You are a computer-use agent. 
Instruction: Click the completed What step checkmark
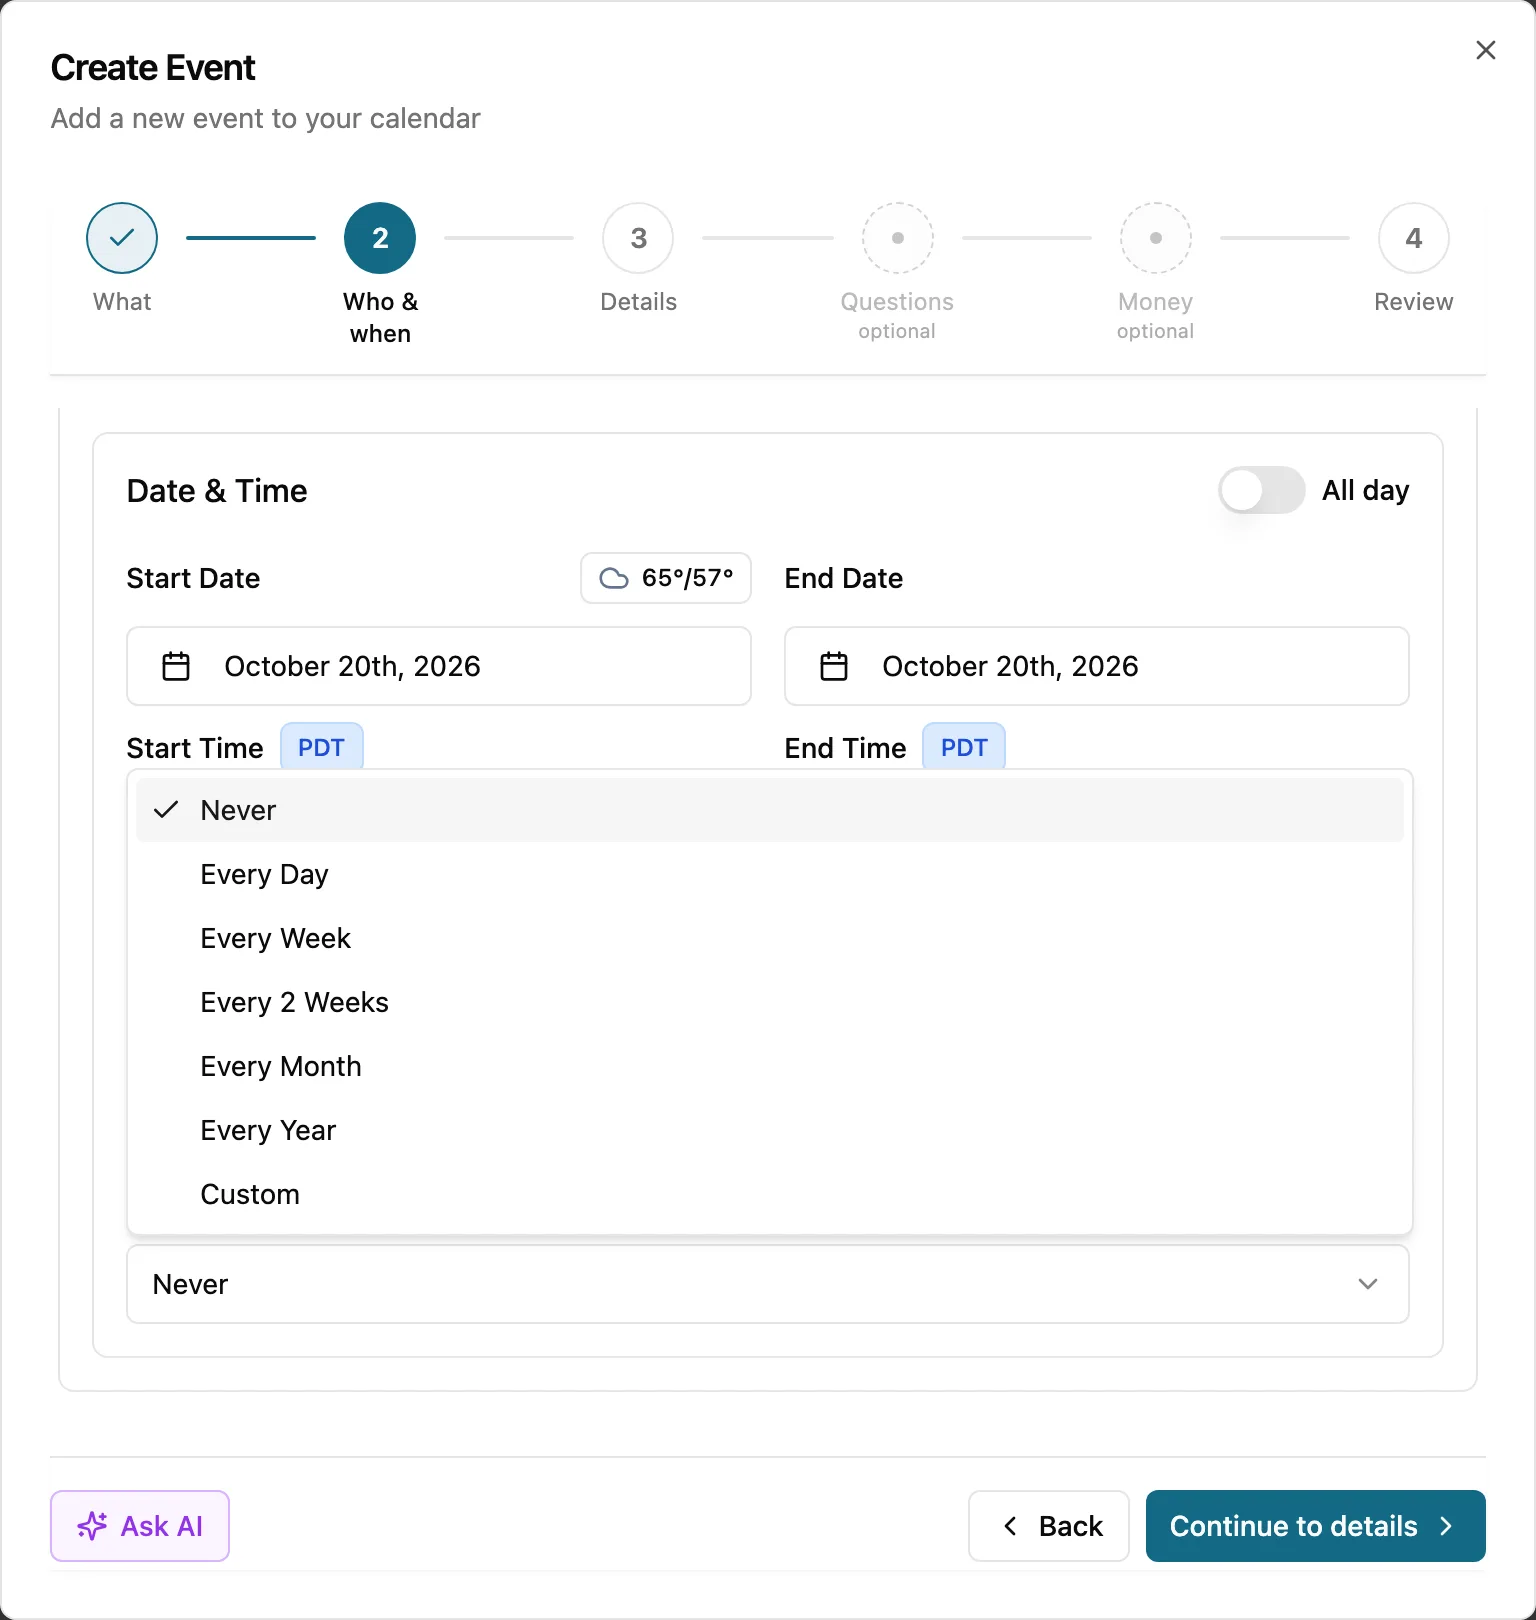[x=122, y=238]
